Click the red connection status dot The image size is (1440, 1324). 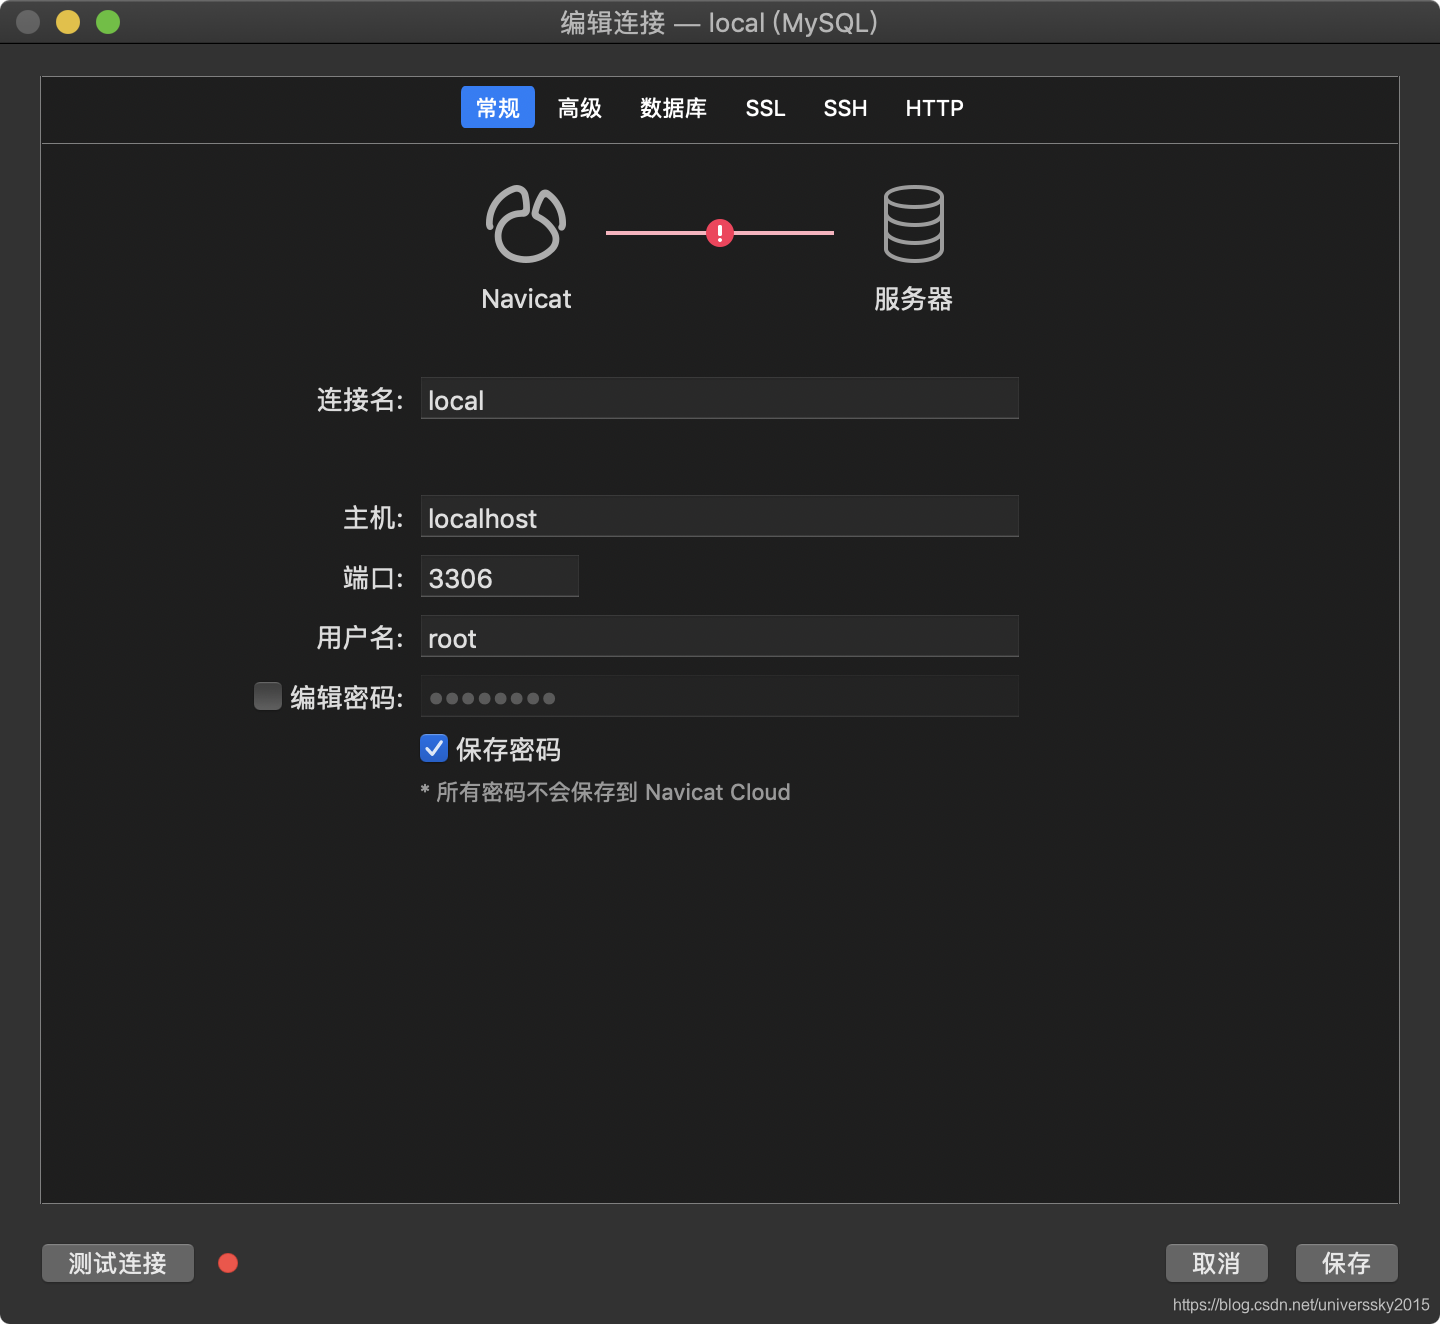tap(227, 1263)
